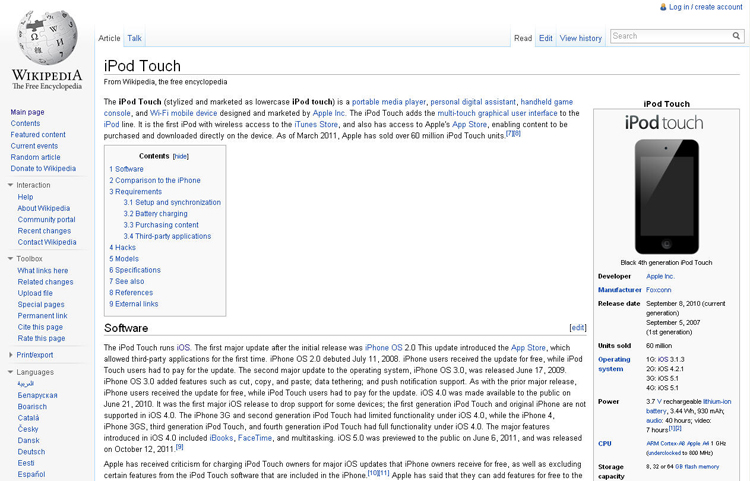750x481 pixels.
Task: Open the View history tab
Action: [x=580, y=38]
